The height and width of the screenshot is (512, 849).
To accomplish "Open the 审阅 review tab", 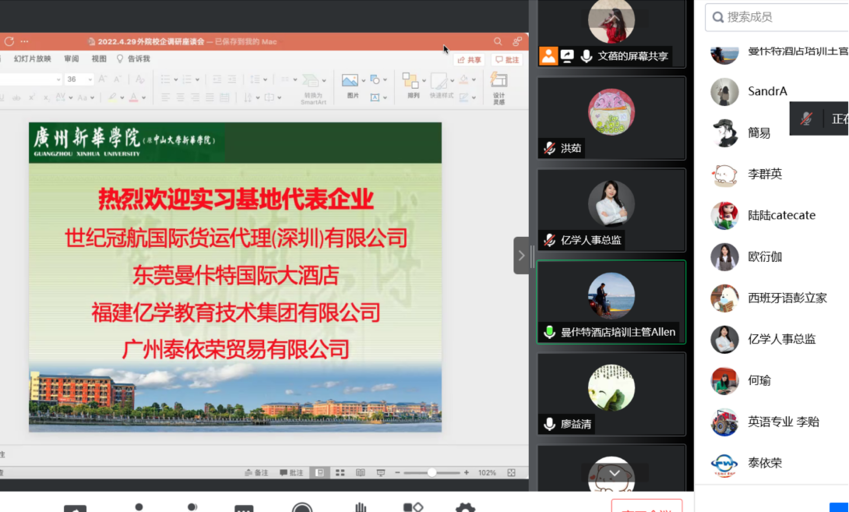I will [71, 60].
